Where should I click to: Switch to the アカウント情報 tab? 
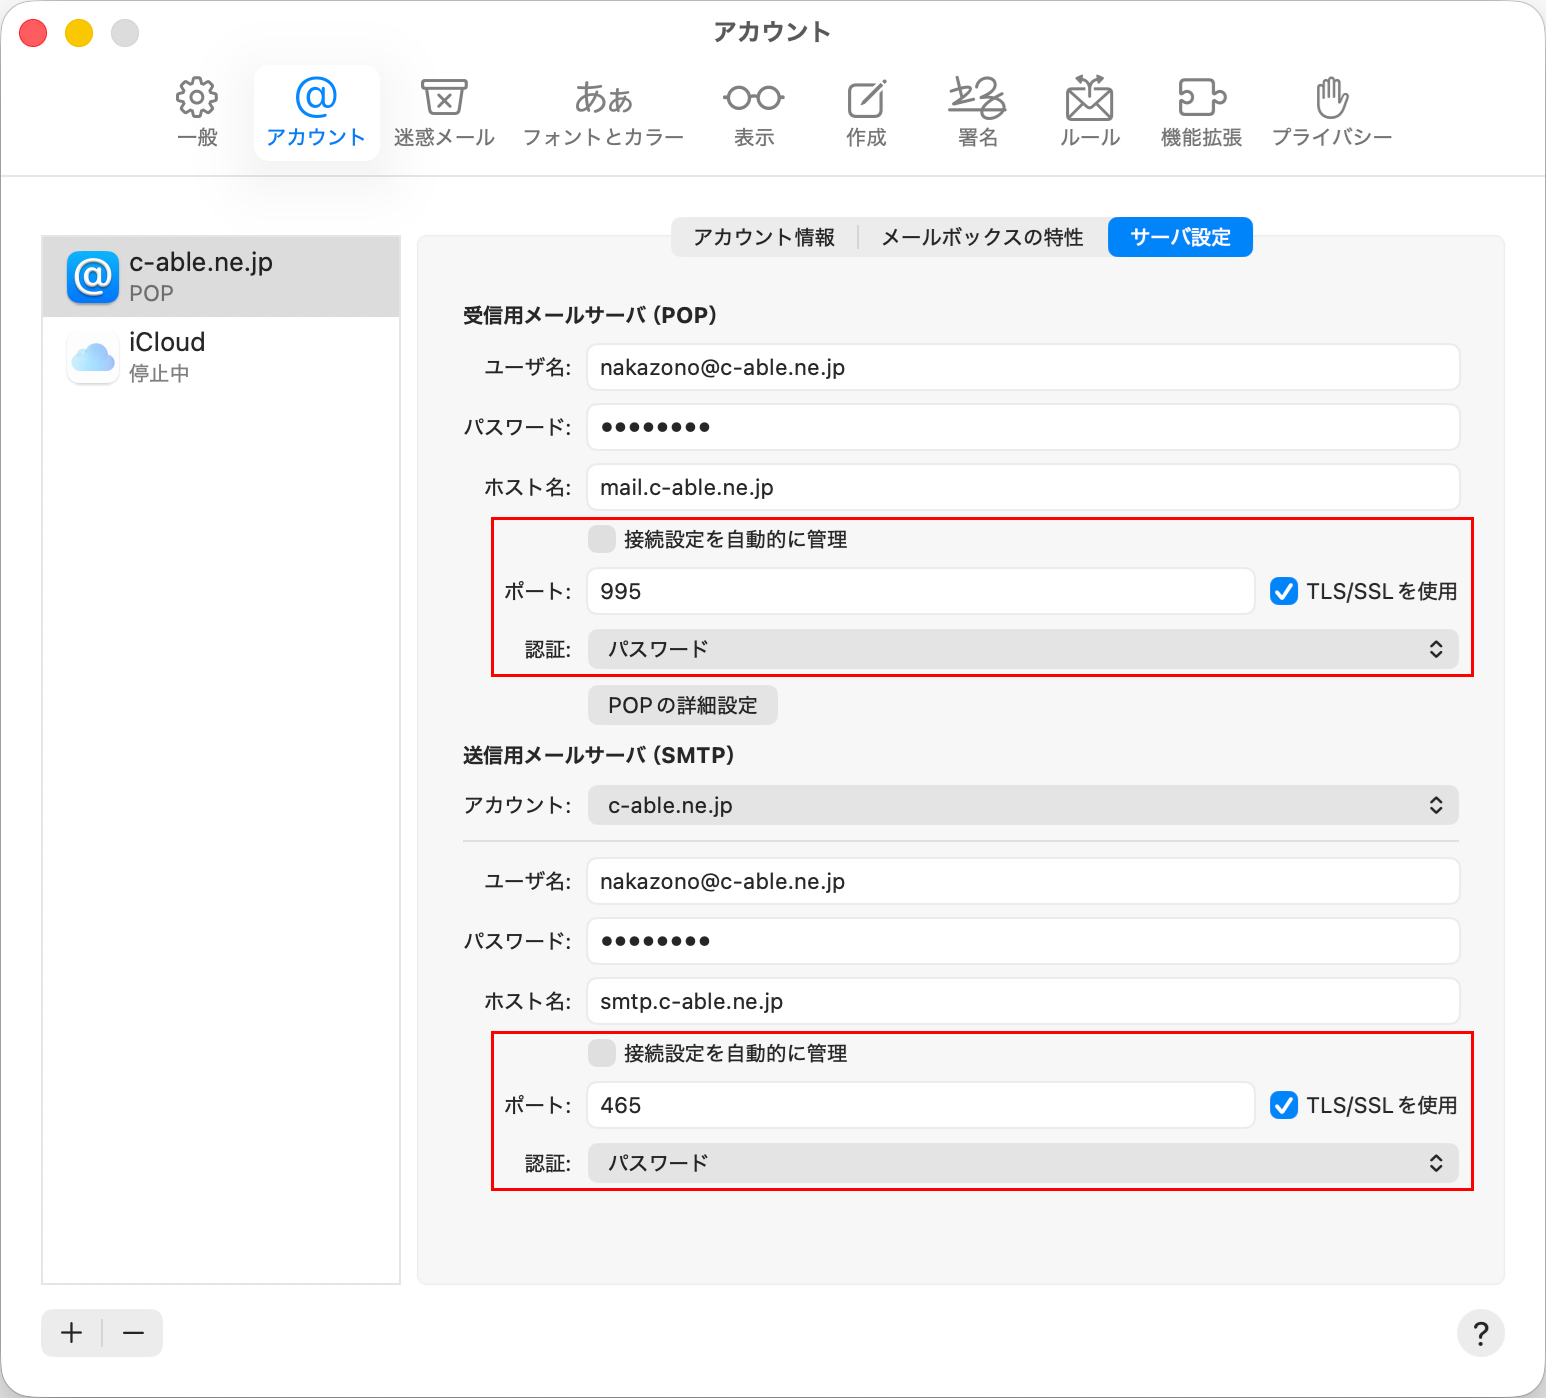tap(764, 237)
